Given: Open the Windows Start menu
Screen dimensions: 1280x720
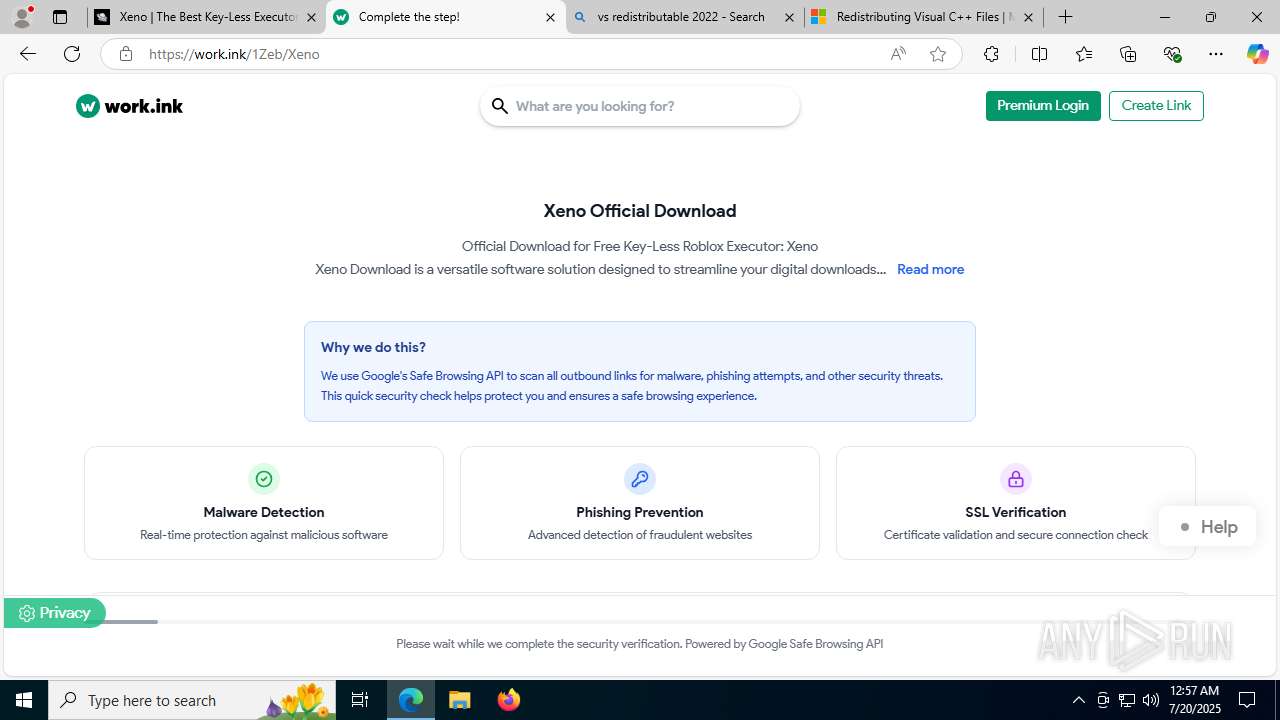Looking at the screenshot, I should click(24, 700).
